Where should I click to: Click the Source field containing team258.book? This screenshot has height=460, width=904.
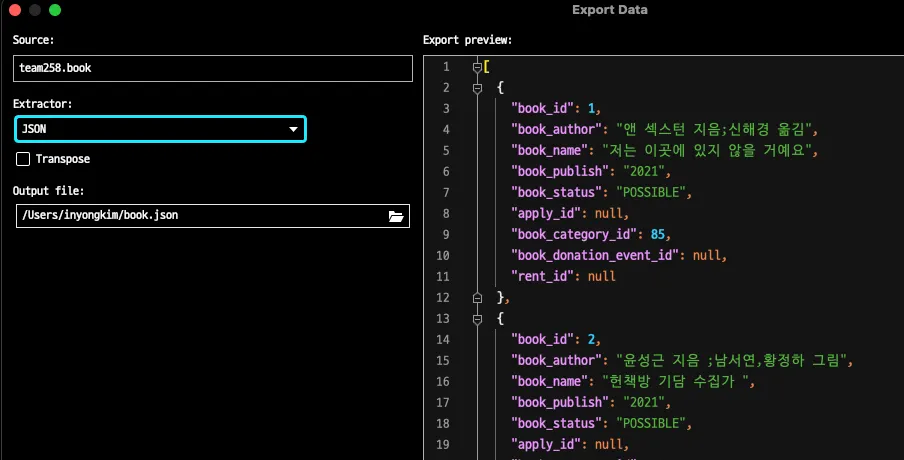[x=214, y=68]
